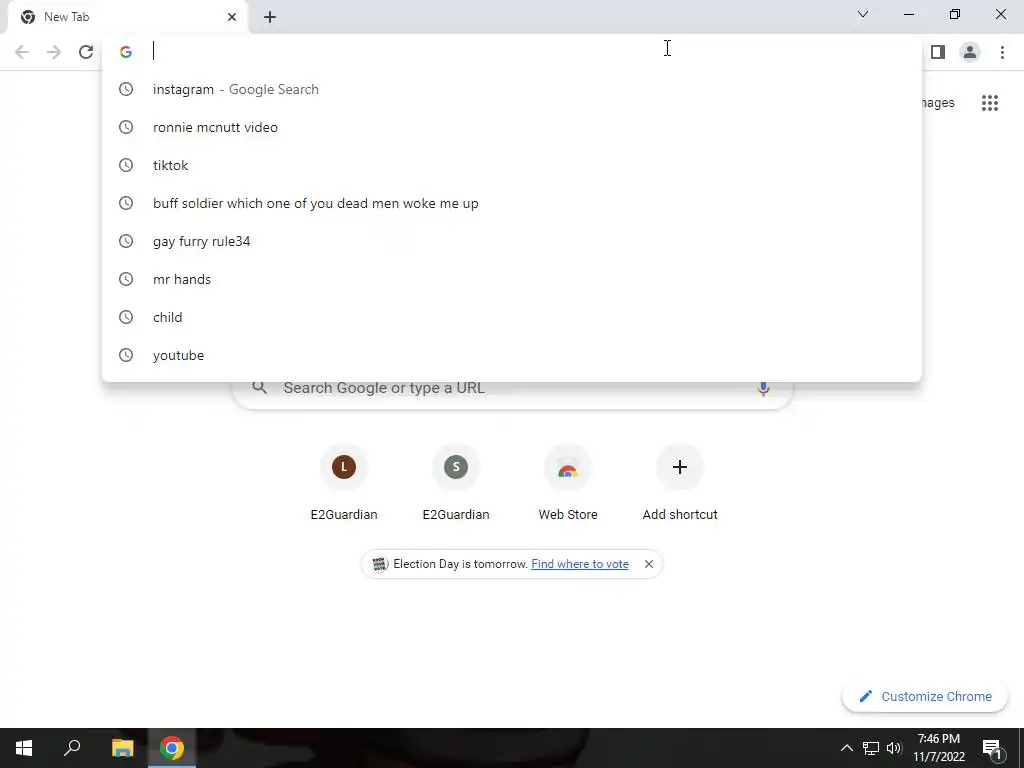Open the first E2Guardian shortcut with L icon
1024x768 pixels.
(344, 482)
